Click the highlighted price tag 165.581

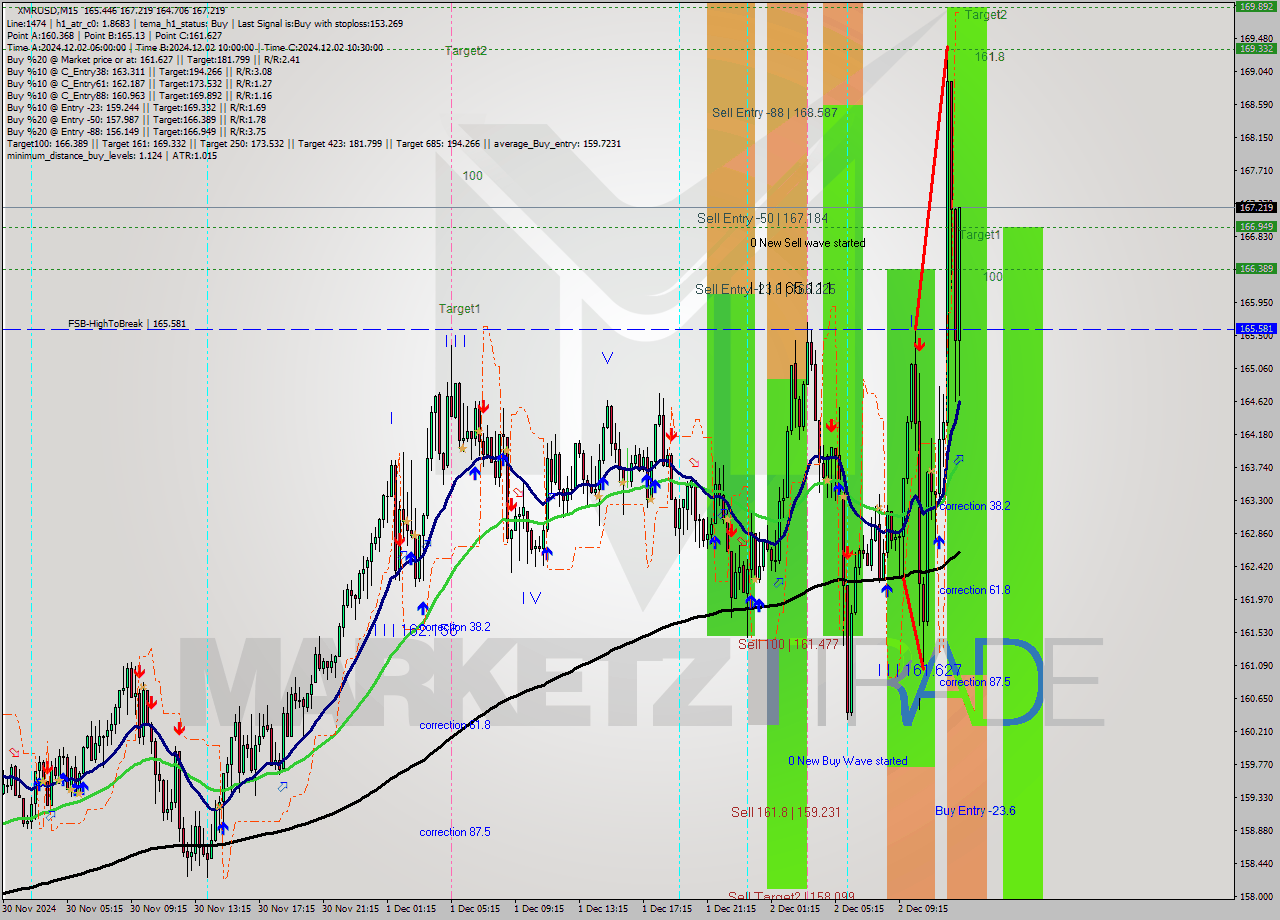[x=1256, y=328]
